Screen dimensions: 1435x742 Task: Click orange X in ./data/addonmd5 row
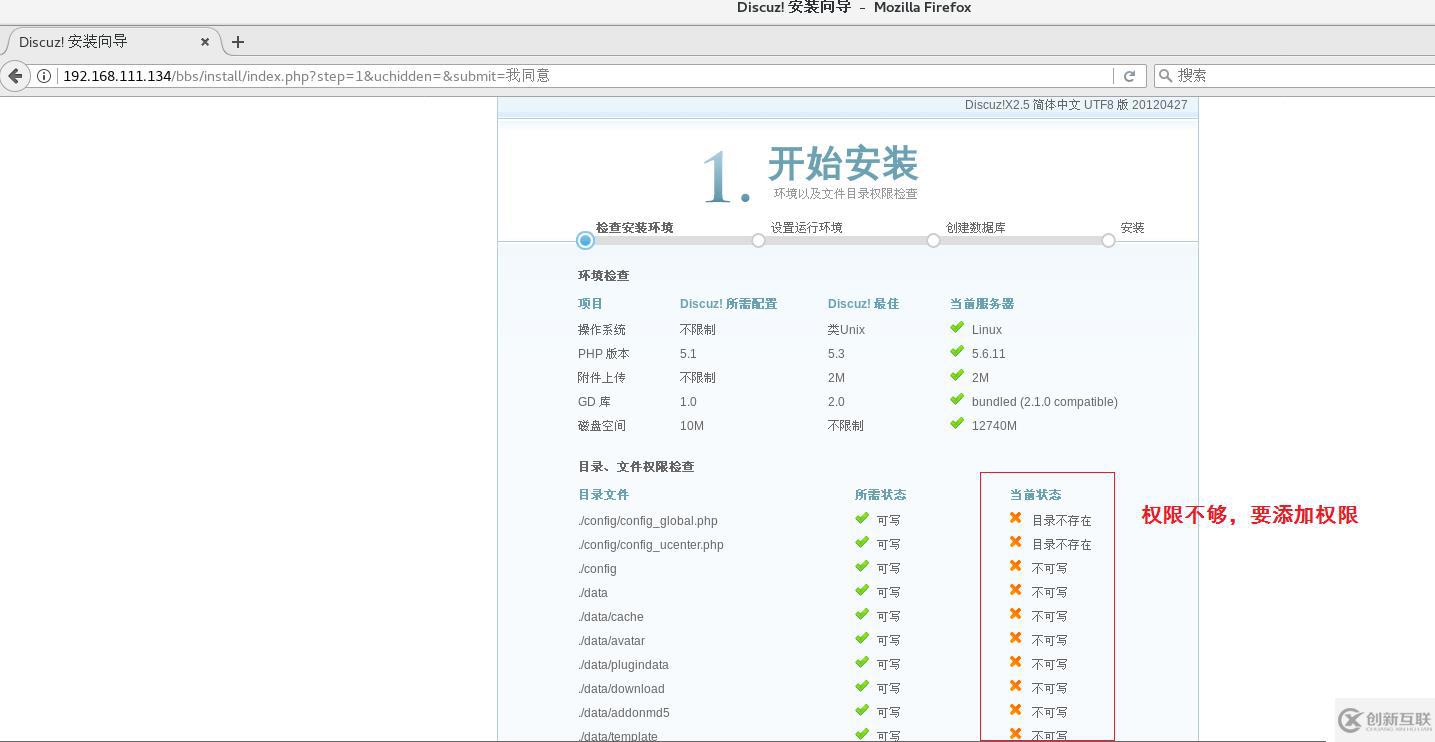pos(1015,710)
